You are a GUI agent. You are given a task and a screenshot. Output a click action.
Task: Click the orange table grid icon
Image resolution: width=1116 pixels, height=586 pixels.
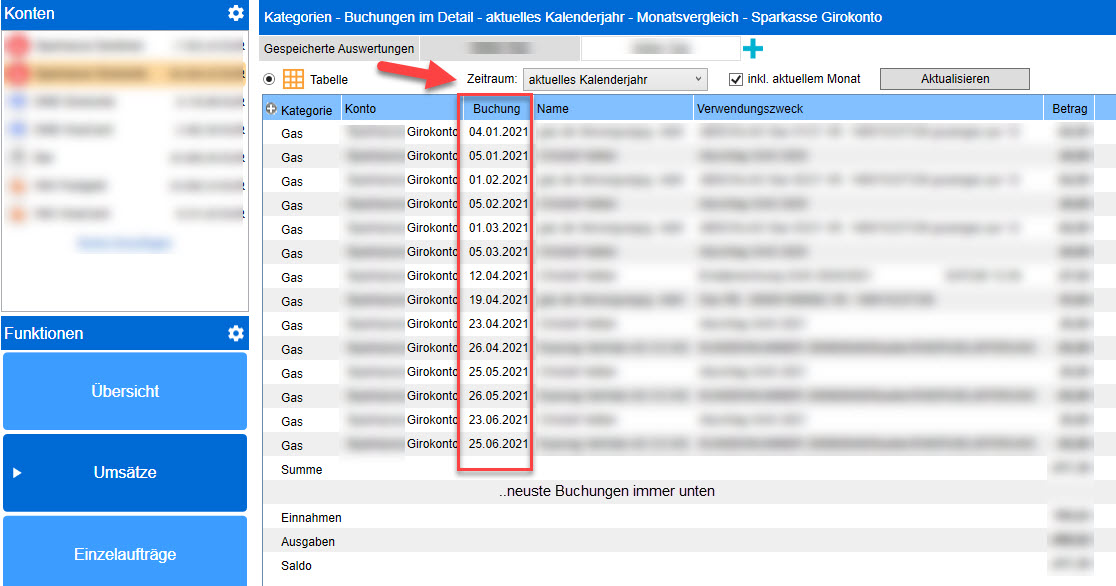(x=293, y=79)
